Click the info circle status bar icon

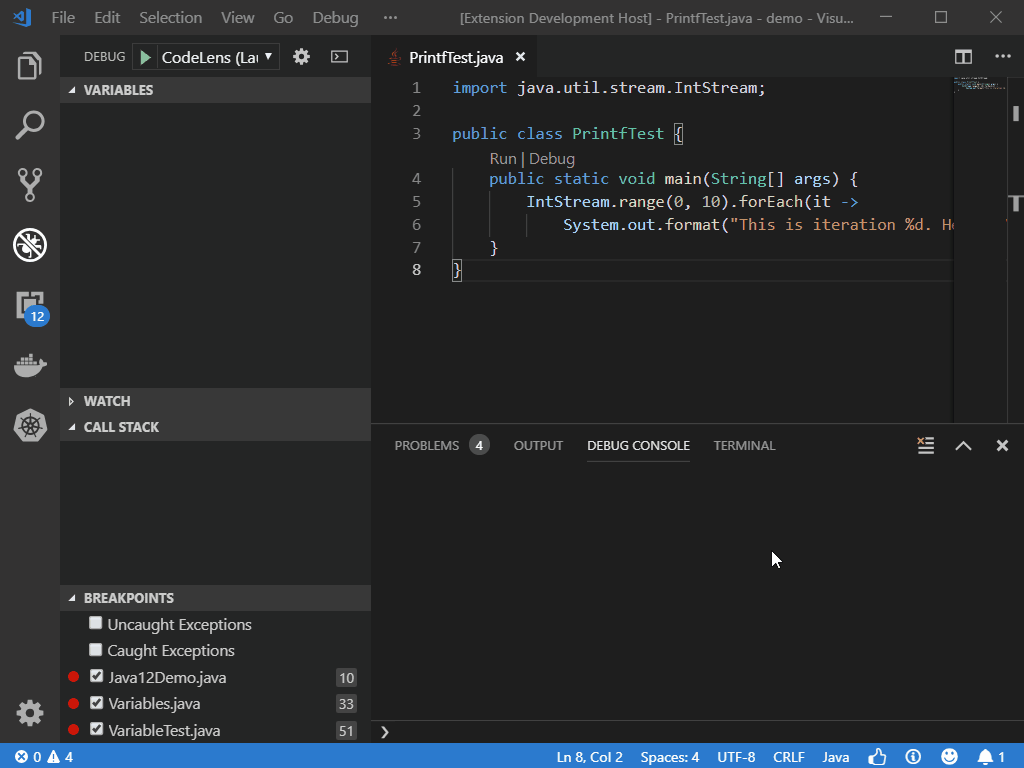(x=913, y=757)
